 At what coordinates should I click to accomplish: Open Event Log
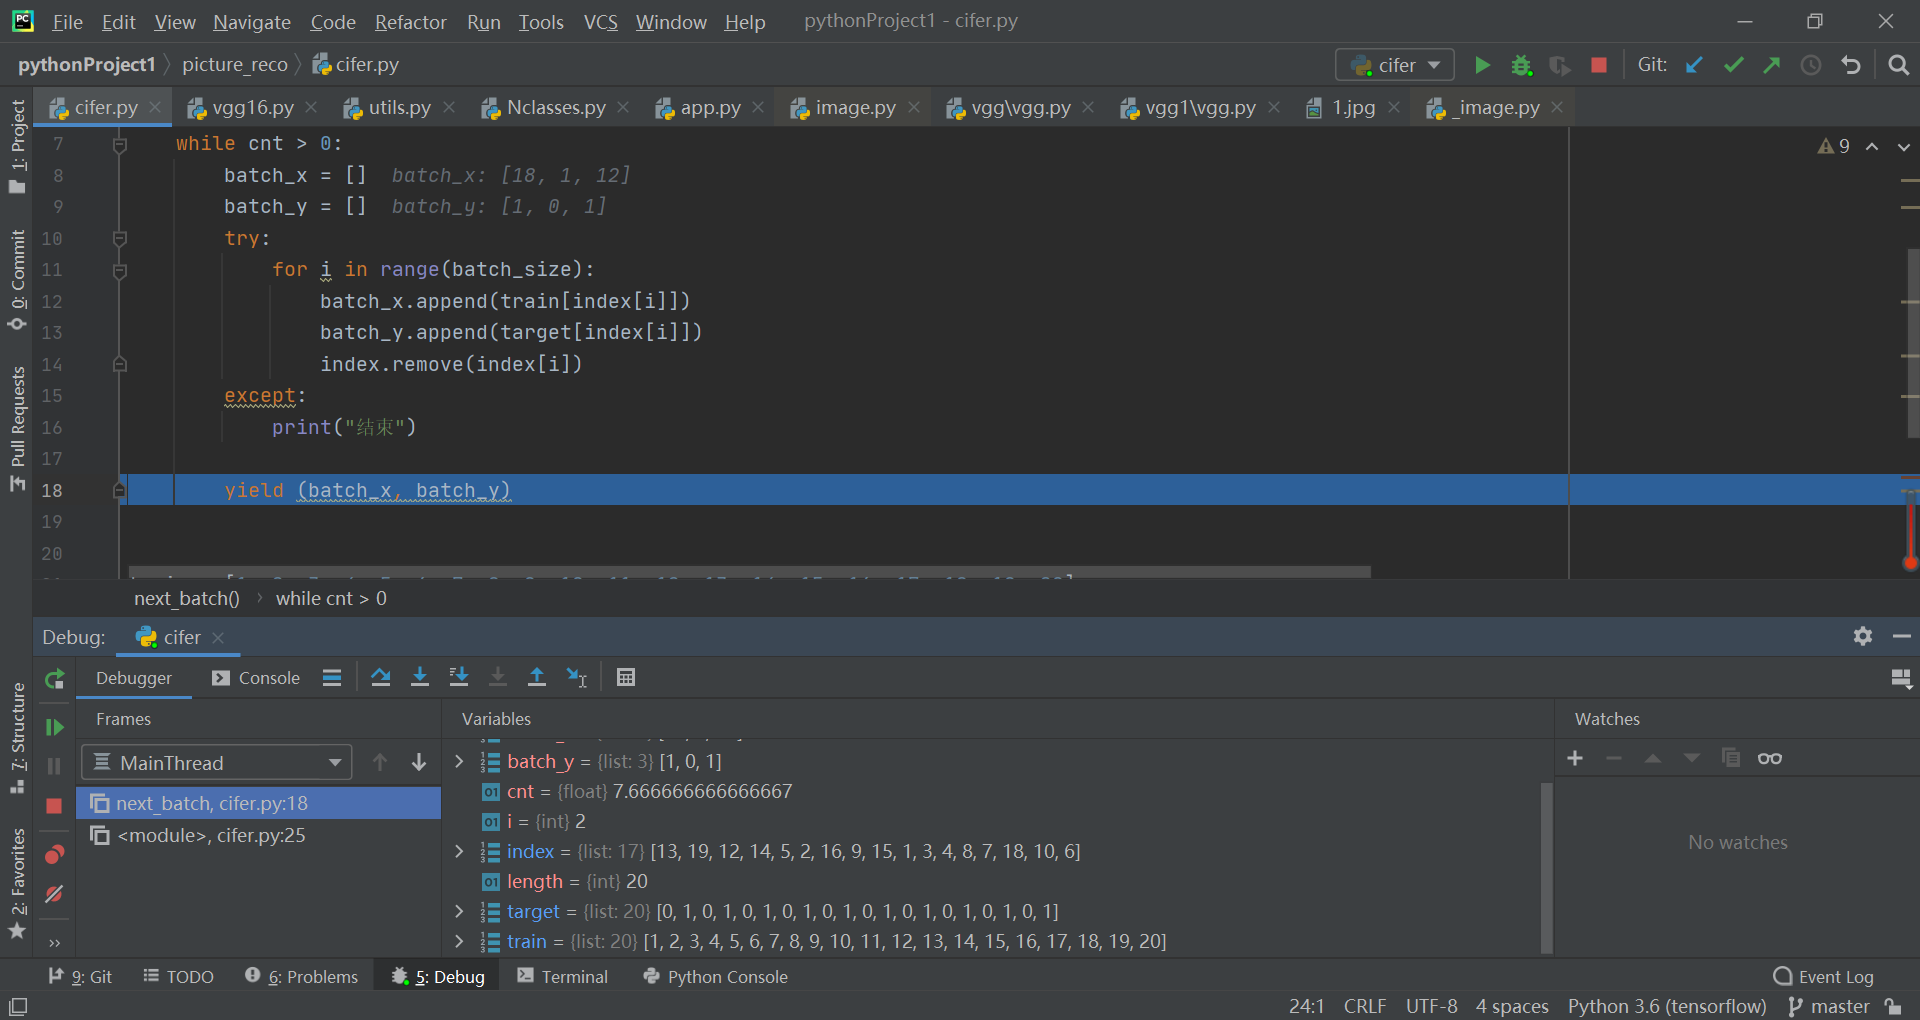[x=1824, y=977]
